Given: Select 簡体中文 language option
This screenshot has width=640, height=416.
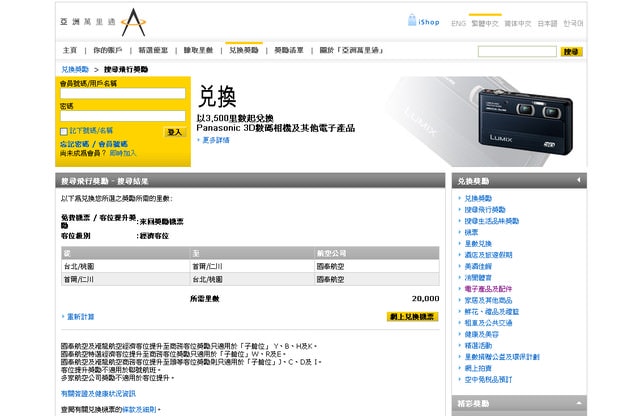Looking at the screenshot, I should [518, 24].
